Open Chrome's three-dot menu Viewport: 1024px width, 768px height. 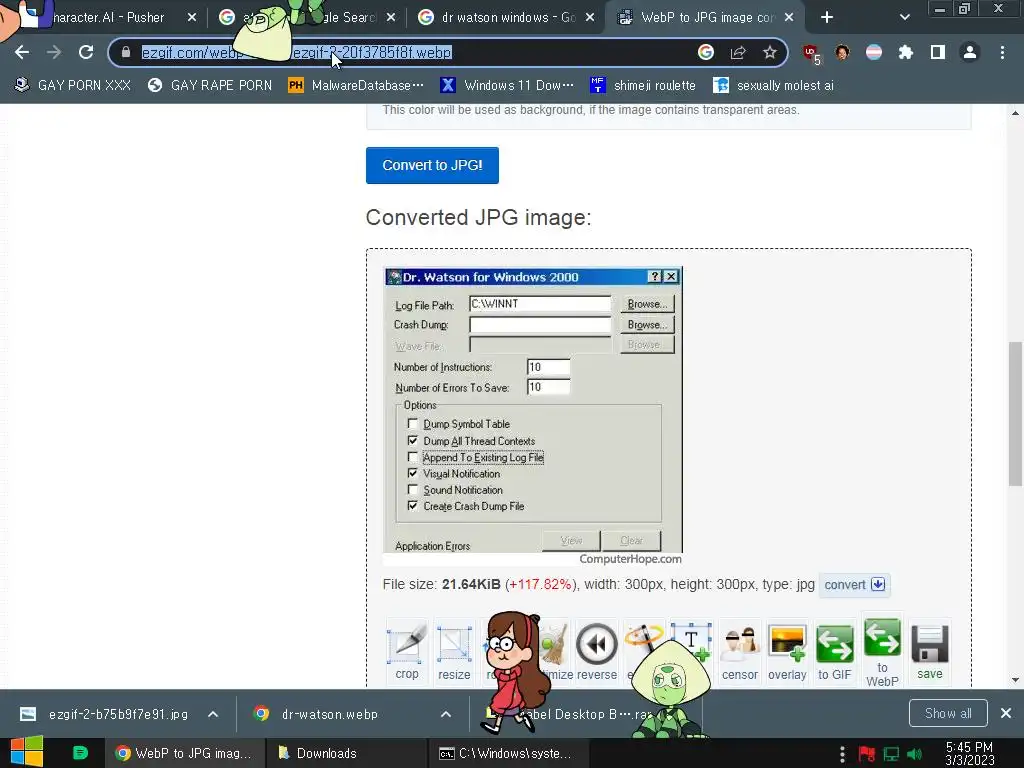[1002, 52]
